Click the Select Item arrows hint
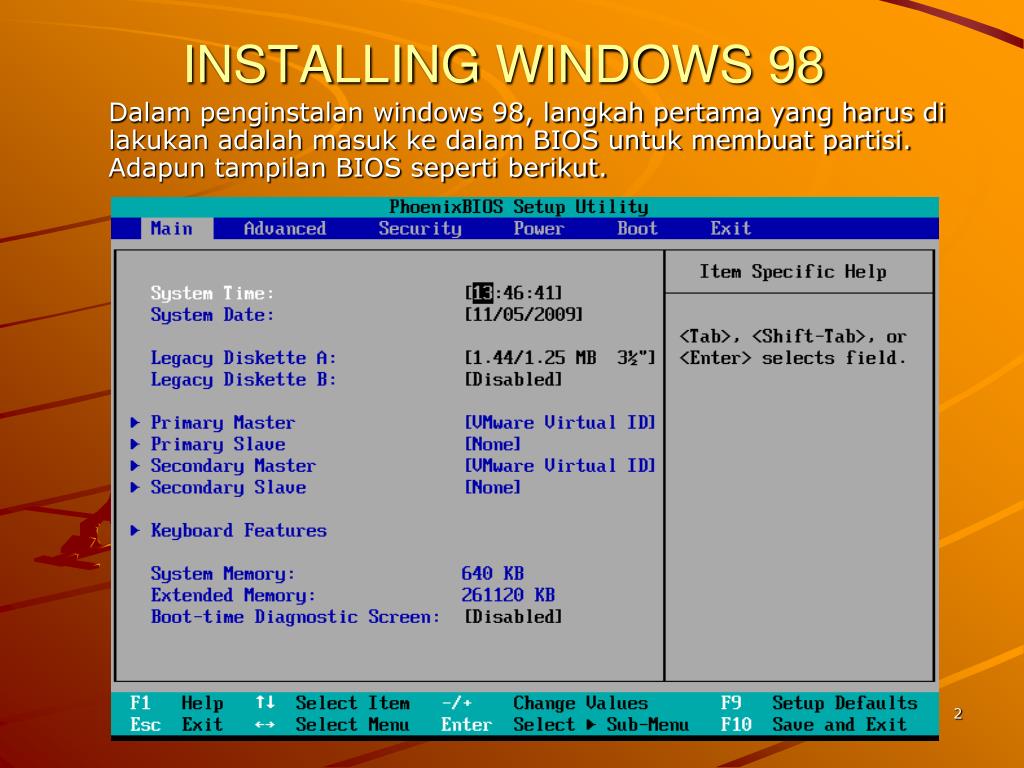The width and height of the screenshot is (1024, 768). pyautogui.click(x=332, y=703)
